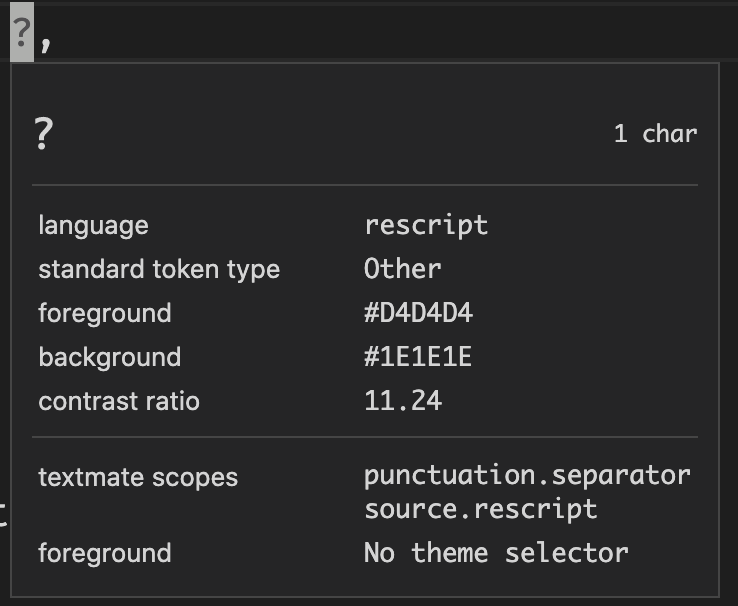Select the #1E1E1E background color value
This screenshot has width=738, height=606.
[418, 357]
